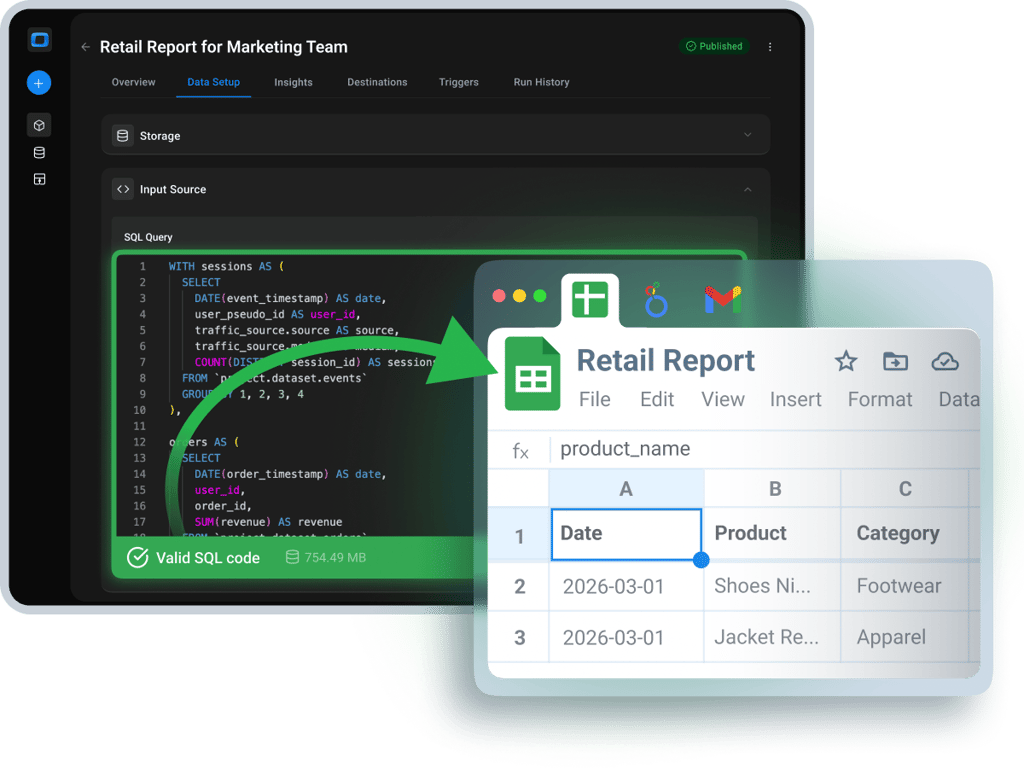The width and height of the screenshot is (1024, 768).
Task: Open the Insights tab
Action: [x=293, y=82]
